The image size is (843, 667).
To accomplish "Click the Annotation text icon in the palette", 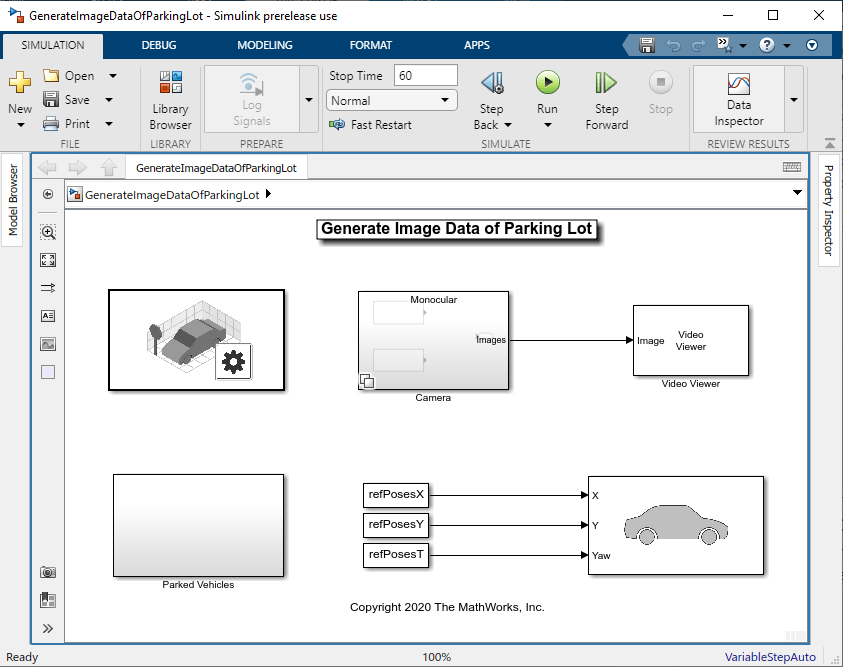I will click(x=48, y=316).
